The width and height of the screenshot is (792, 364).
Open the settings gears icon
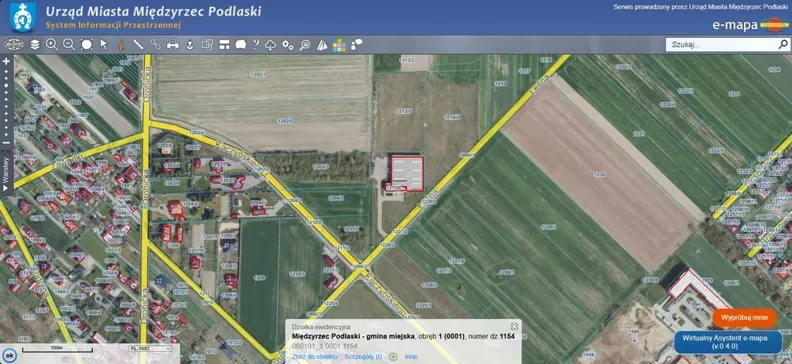(x=288, y=44)
